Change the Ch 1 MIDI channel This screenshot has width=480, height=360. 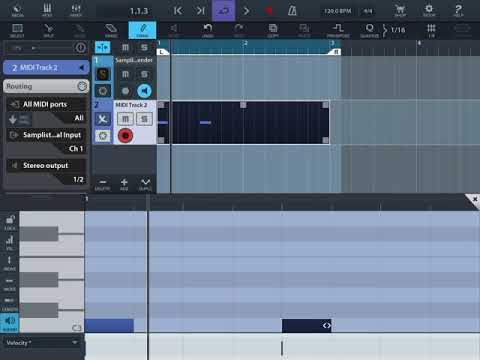coord(76,149)
